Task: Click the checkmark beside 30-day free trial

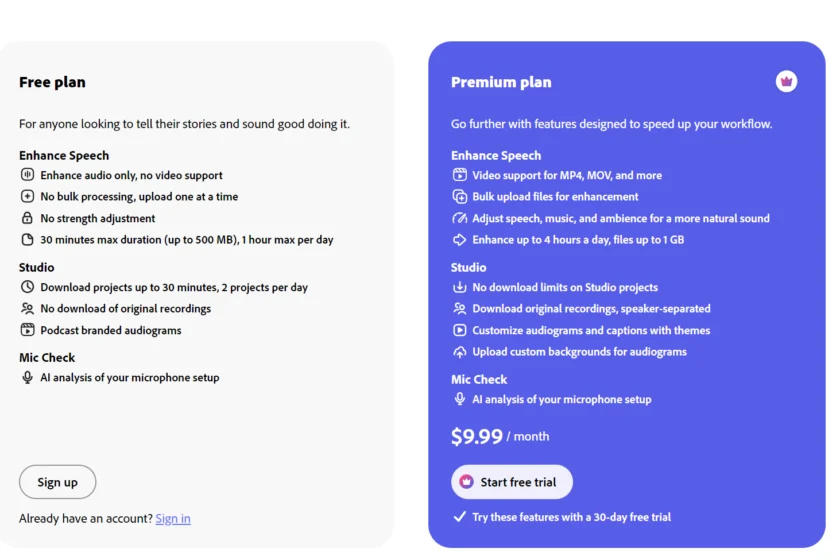Action: [459, 517]
